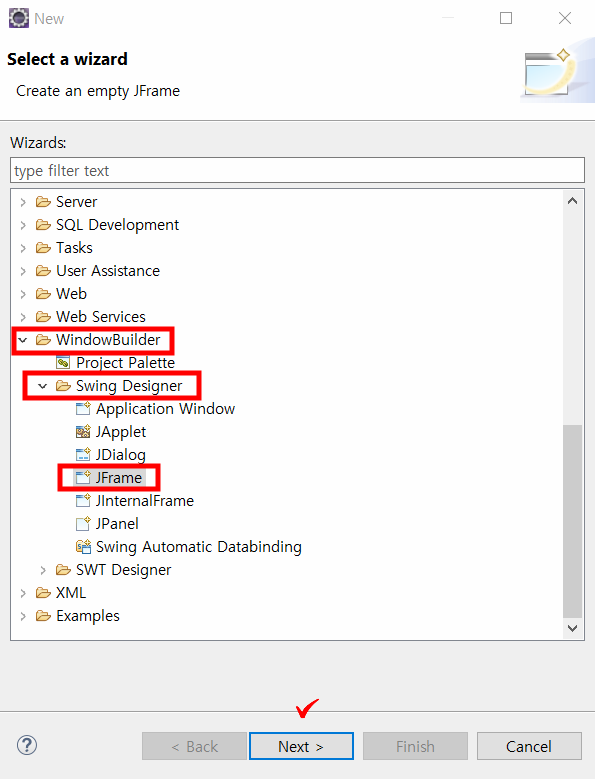Open help via the question mark icon
The width and height of the screenshot is (595, 779).
coord(27,745)
